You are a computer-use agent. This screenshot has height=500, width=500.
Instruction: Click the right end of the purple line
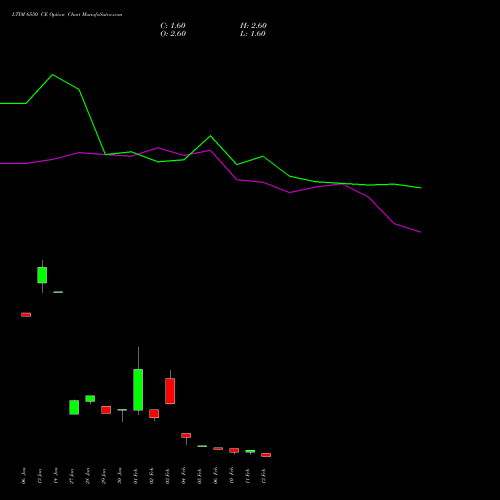pos(421,232)
